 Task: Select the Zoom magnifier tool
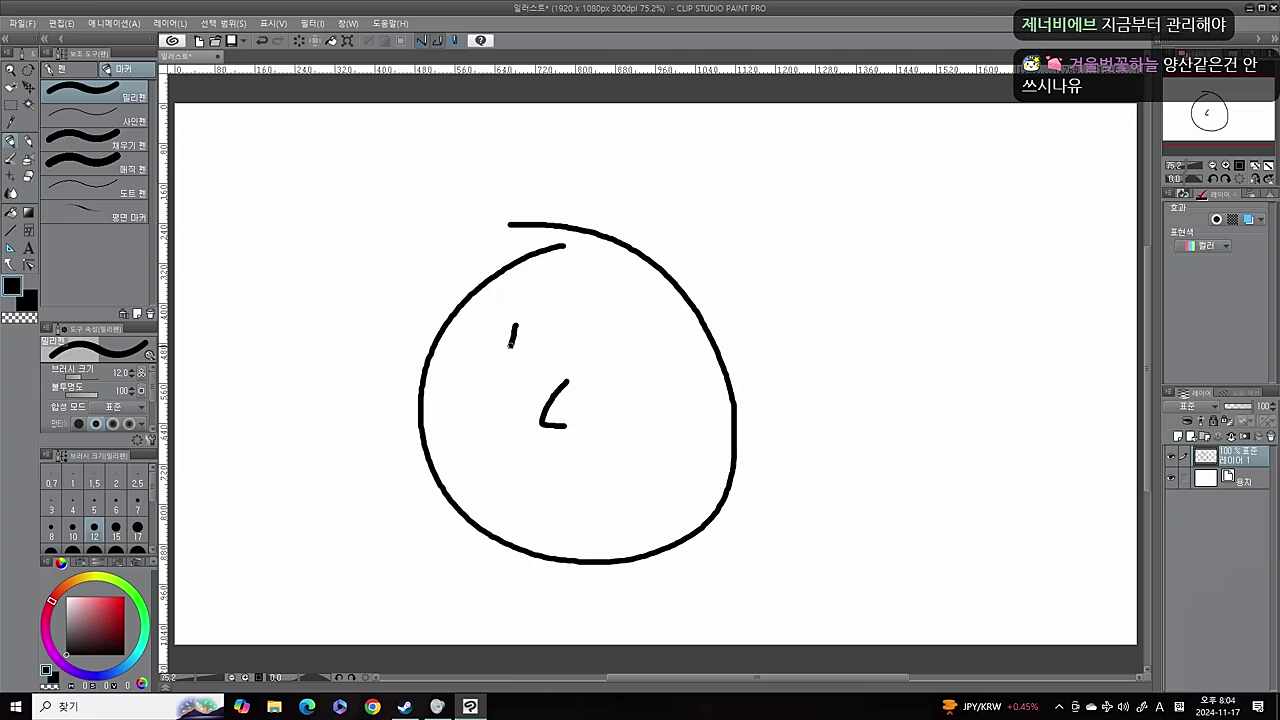10,70
